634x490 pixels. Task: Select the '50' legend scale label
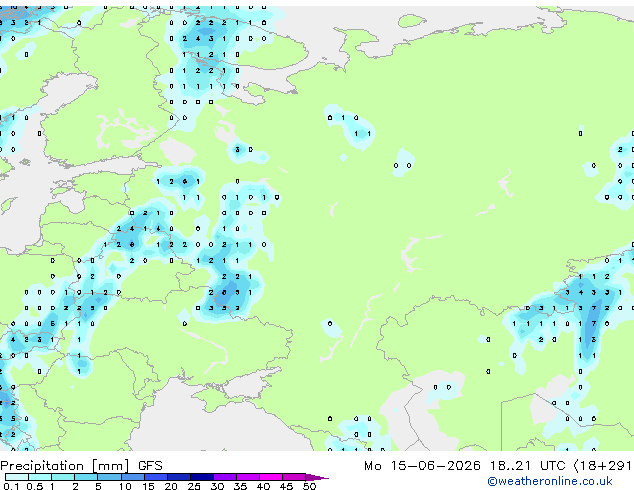pyautogui.click(x=309, y=486)
